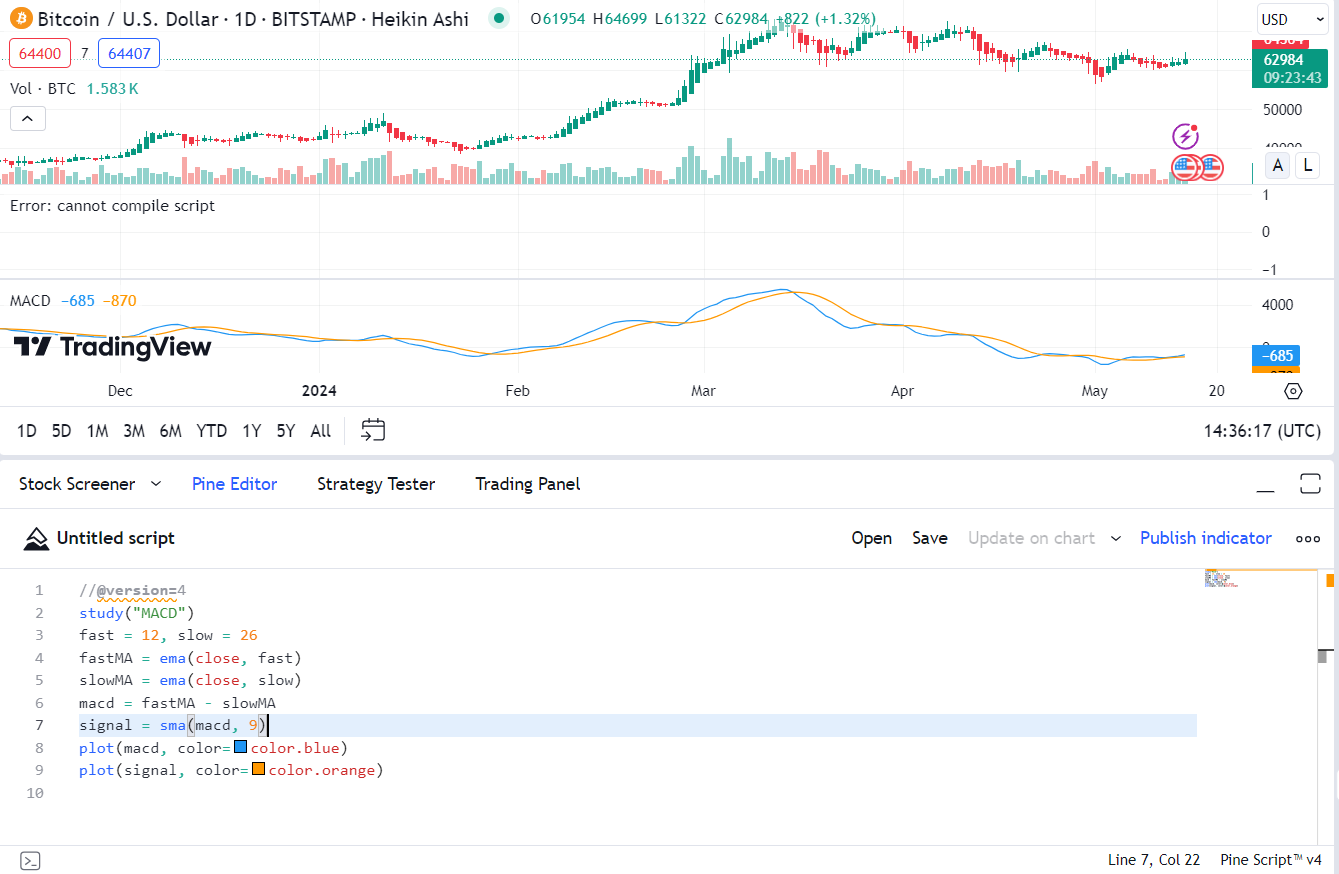Click the chart time zone clock 14:36:17 (UTC)
Viewport: 1339px width, 874px height.
(x=1262, y=431)
